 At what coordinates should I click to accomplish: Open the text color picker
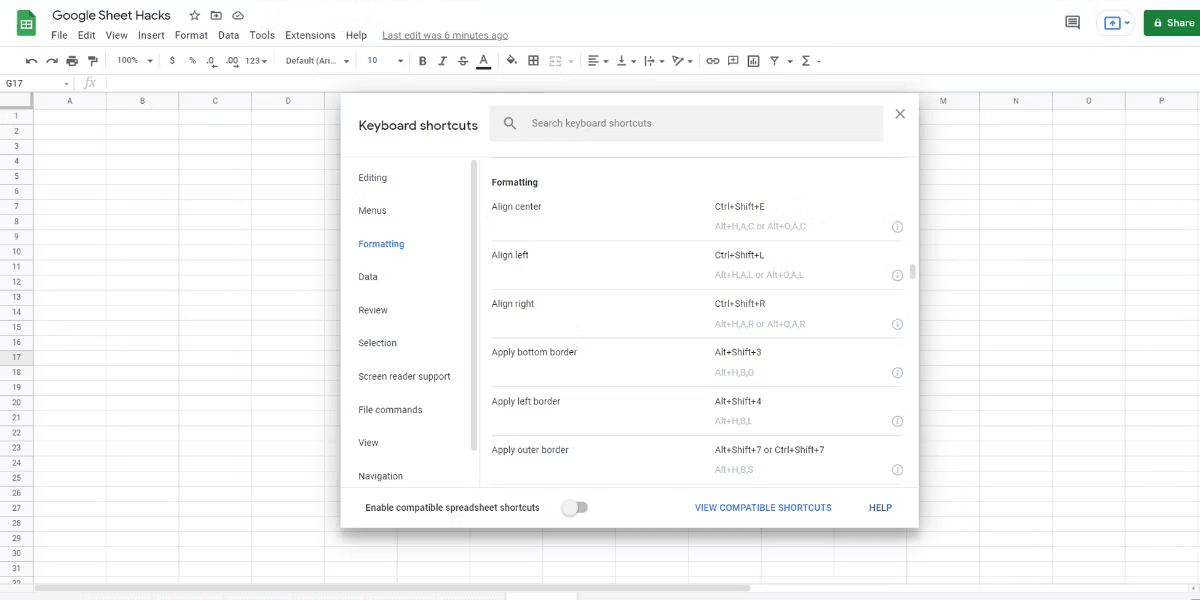(483, 61)
